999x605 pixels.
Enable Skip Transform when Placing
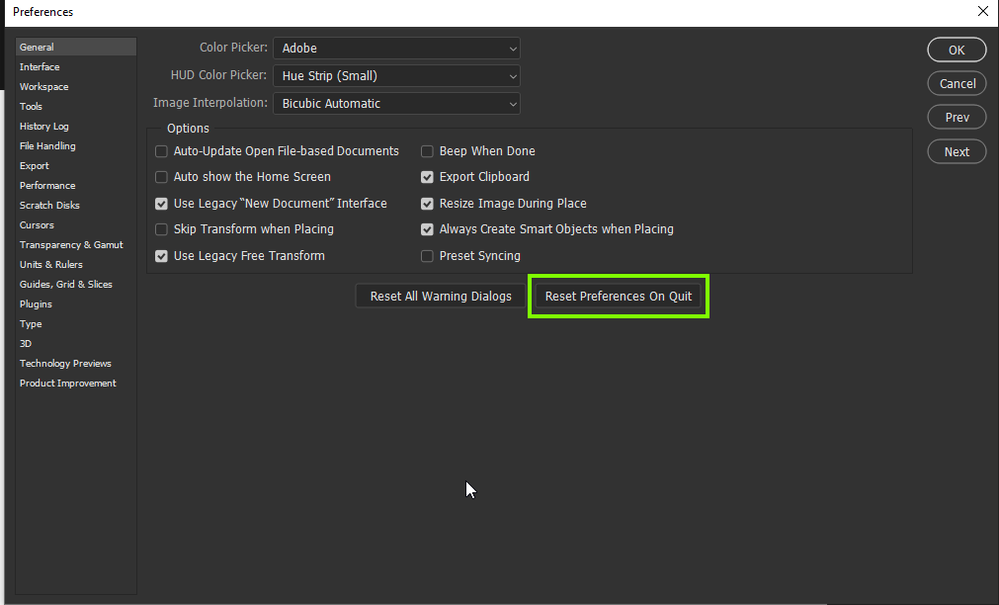[161, 229]
